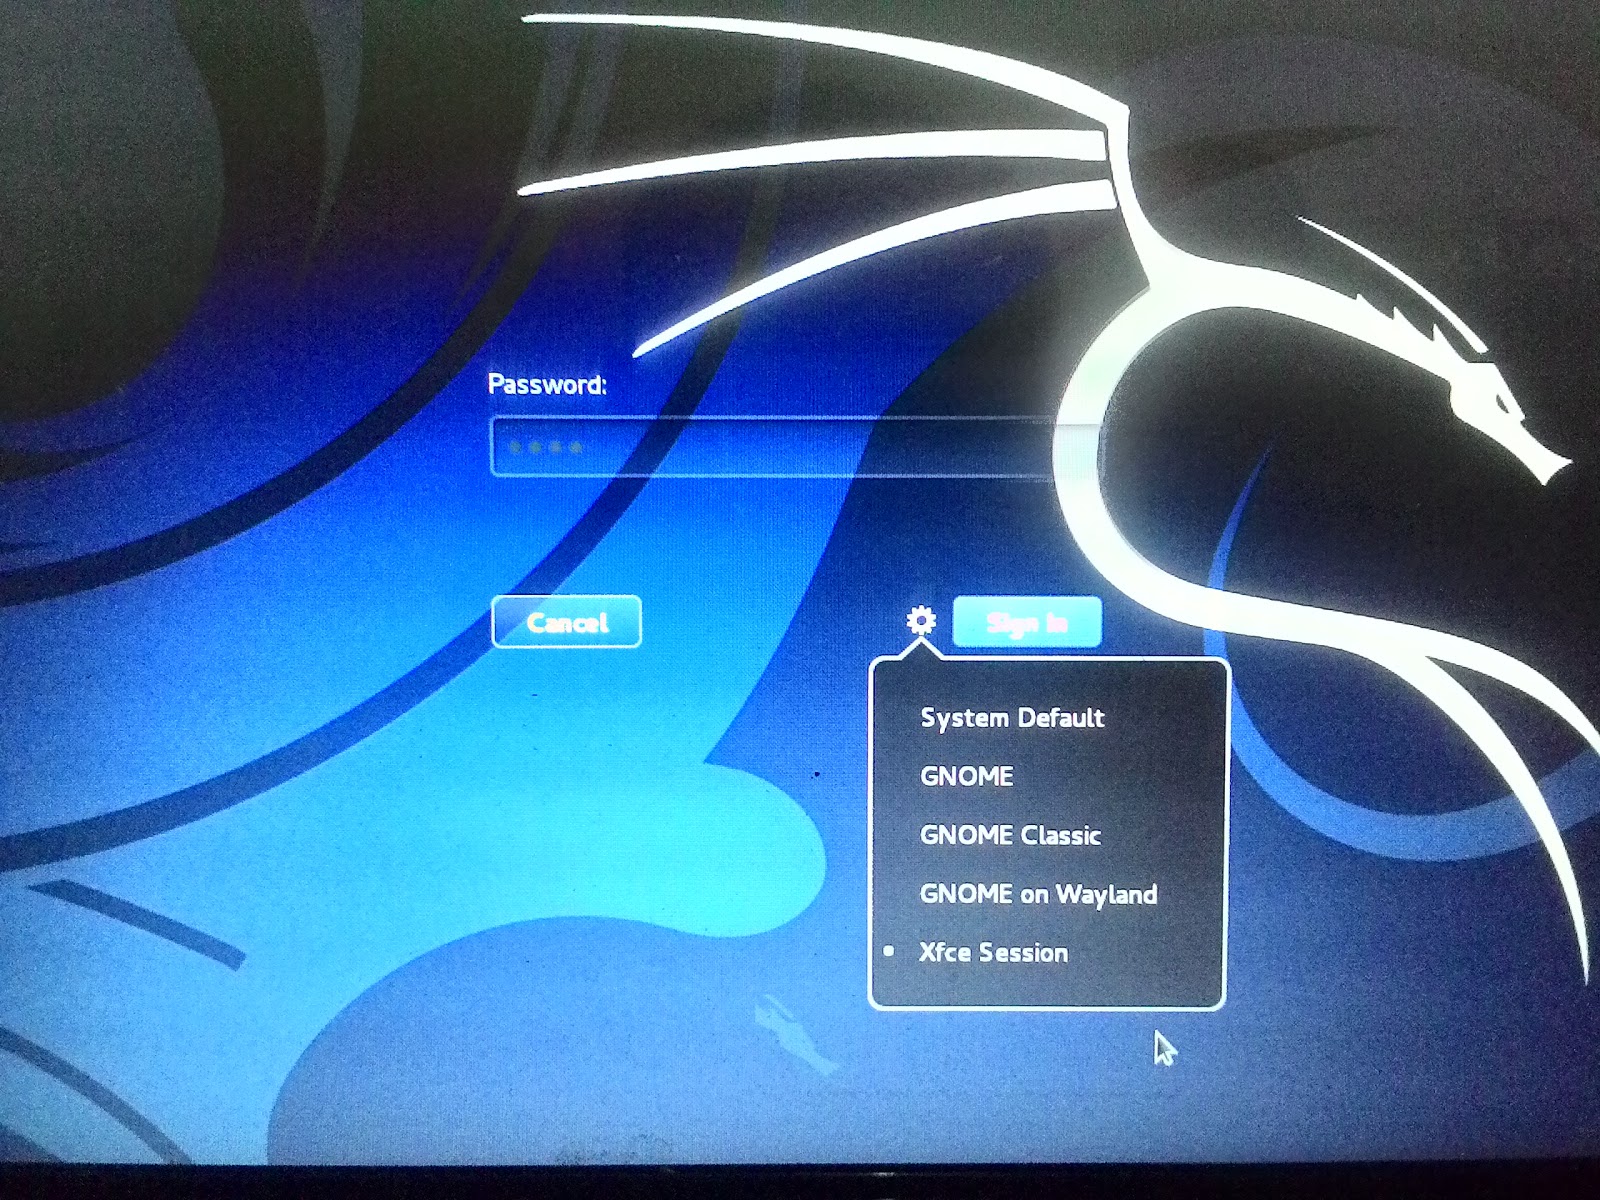Screen dimensions: 1600x1200
Task: Select Xfce Session in the popup menu
Action: [x=992, y=952]
